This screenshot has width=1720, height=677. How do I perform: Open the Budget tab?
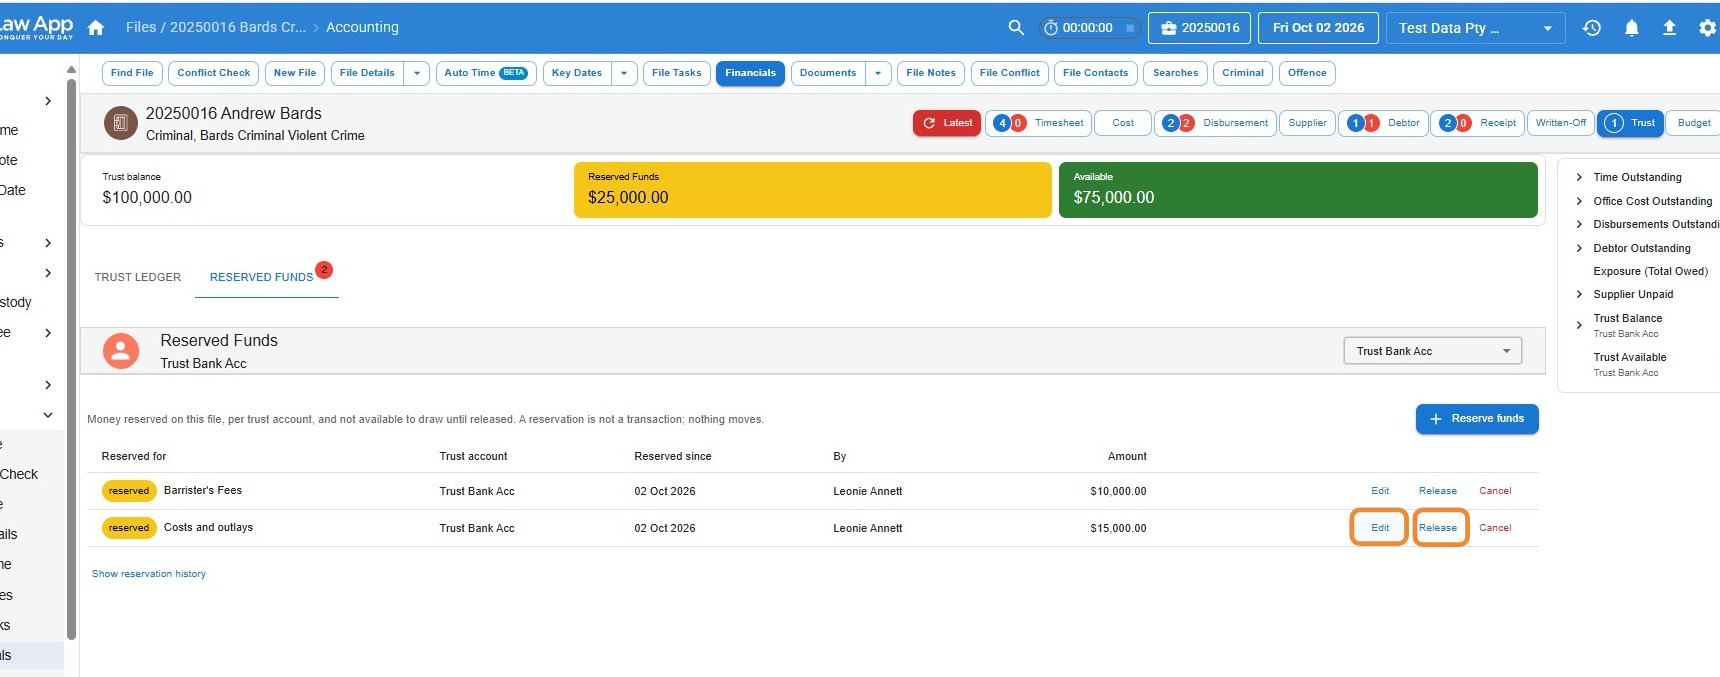tap(1694, 123)
